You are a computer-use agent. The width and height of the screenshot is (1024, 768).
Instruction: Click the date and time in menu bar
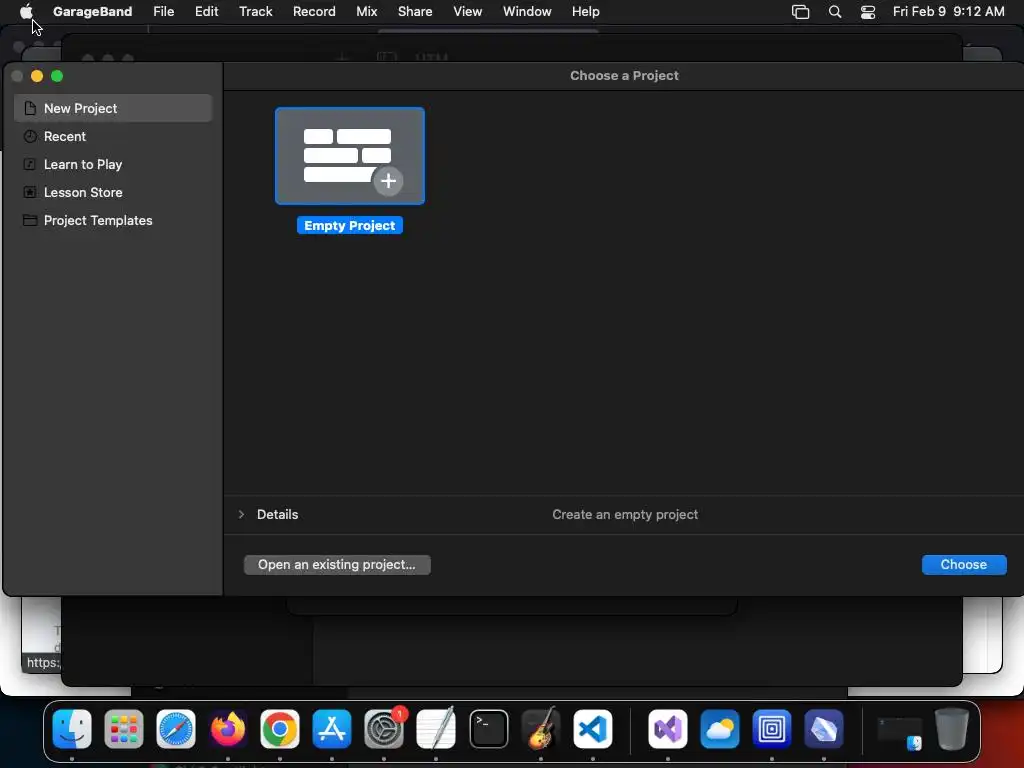pyautogui.click(x=948, y=11)
